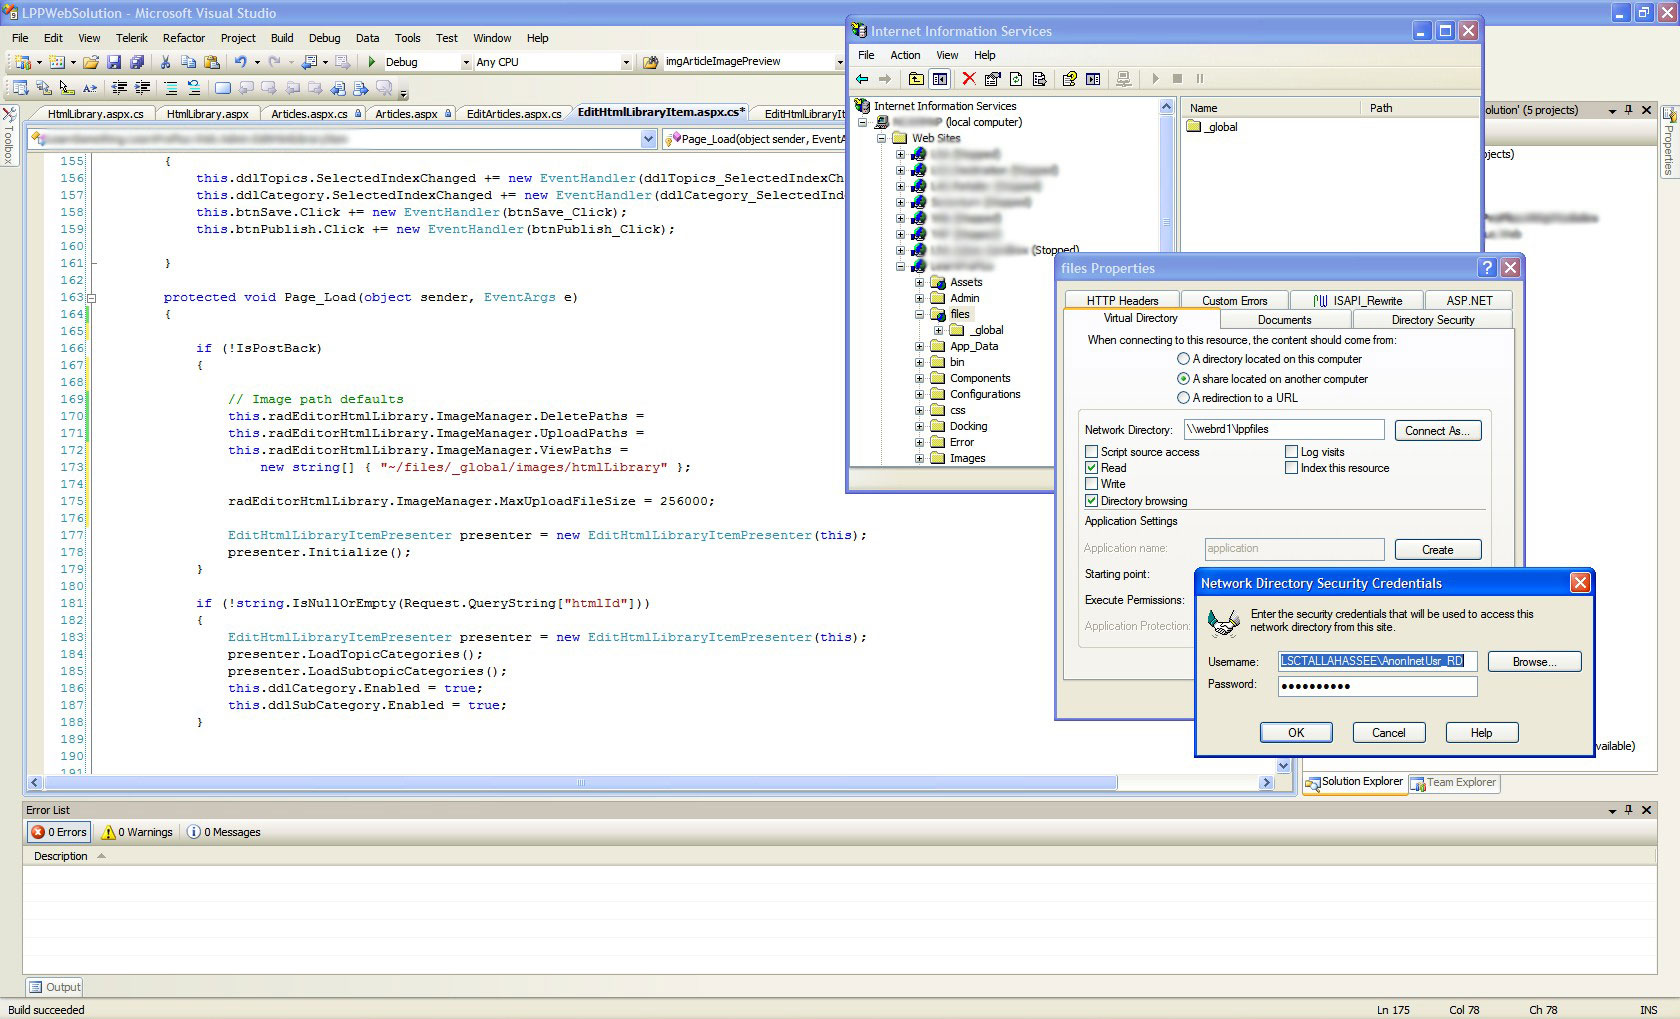Click the Browse... button beside Username
Image resolution: width=1680 pixels, height=1019 pixels.
pyautogui.click(x=1534, y=662)
